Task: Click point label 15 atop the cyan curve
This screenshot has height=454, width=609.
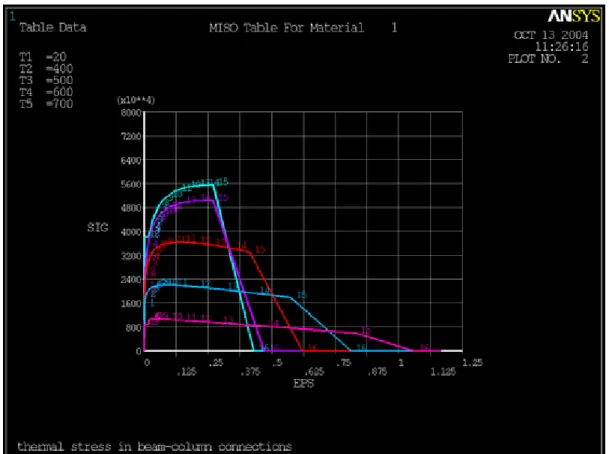Action: tap(223, 181)
